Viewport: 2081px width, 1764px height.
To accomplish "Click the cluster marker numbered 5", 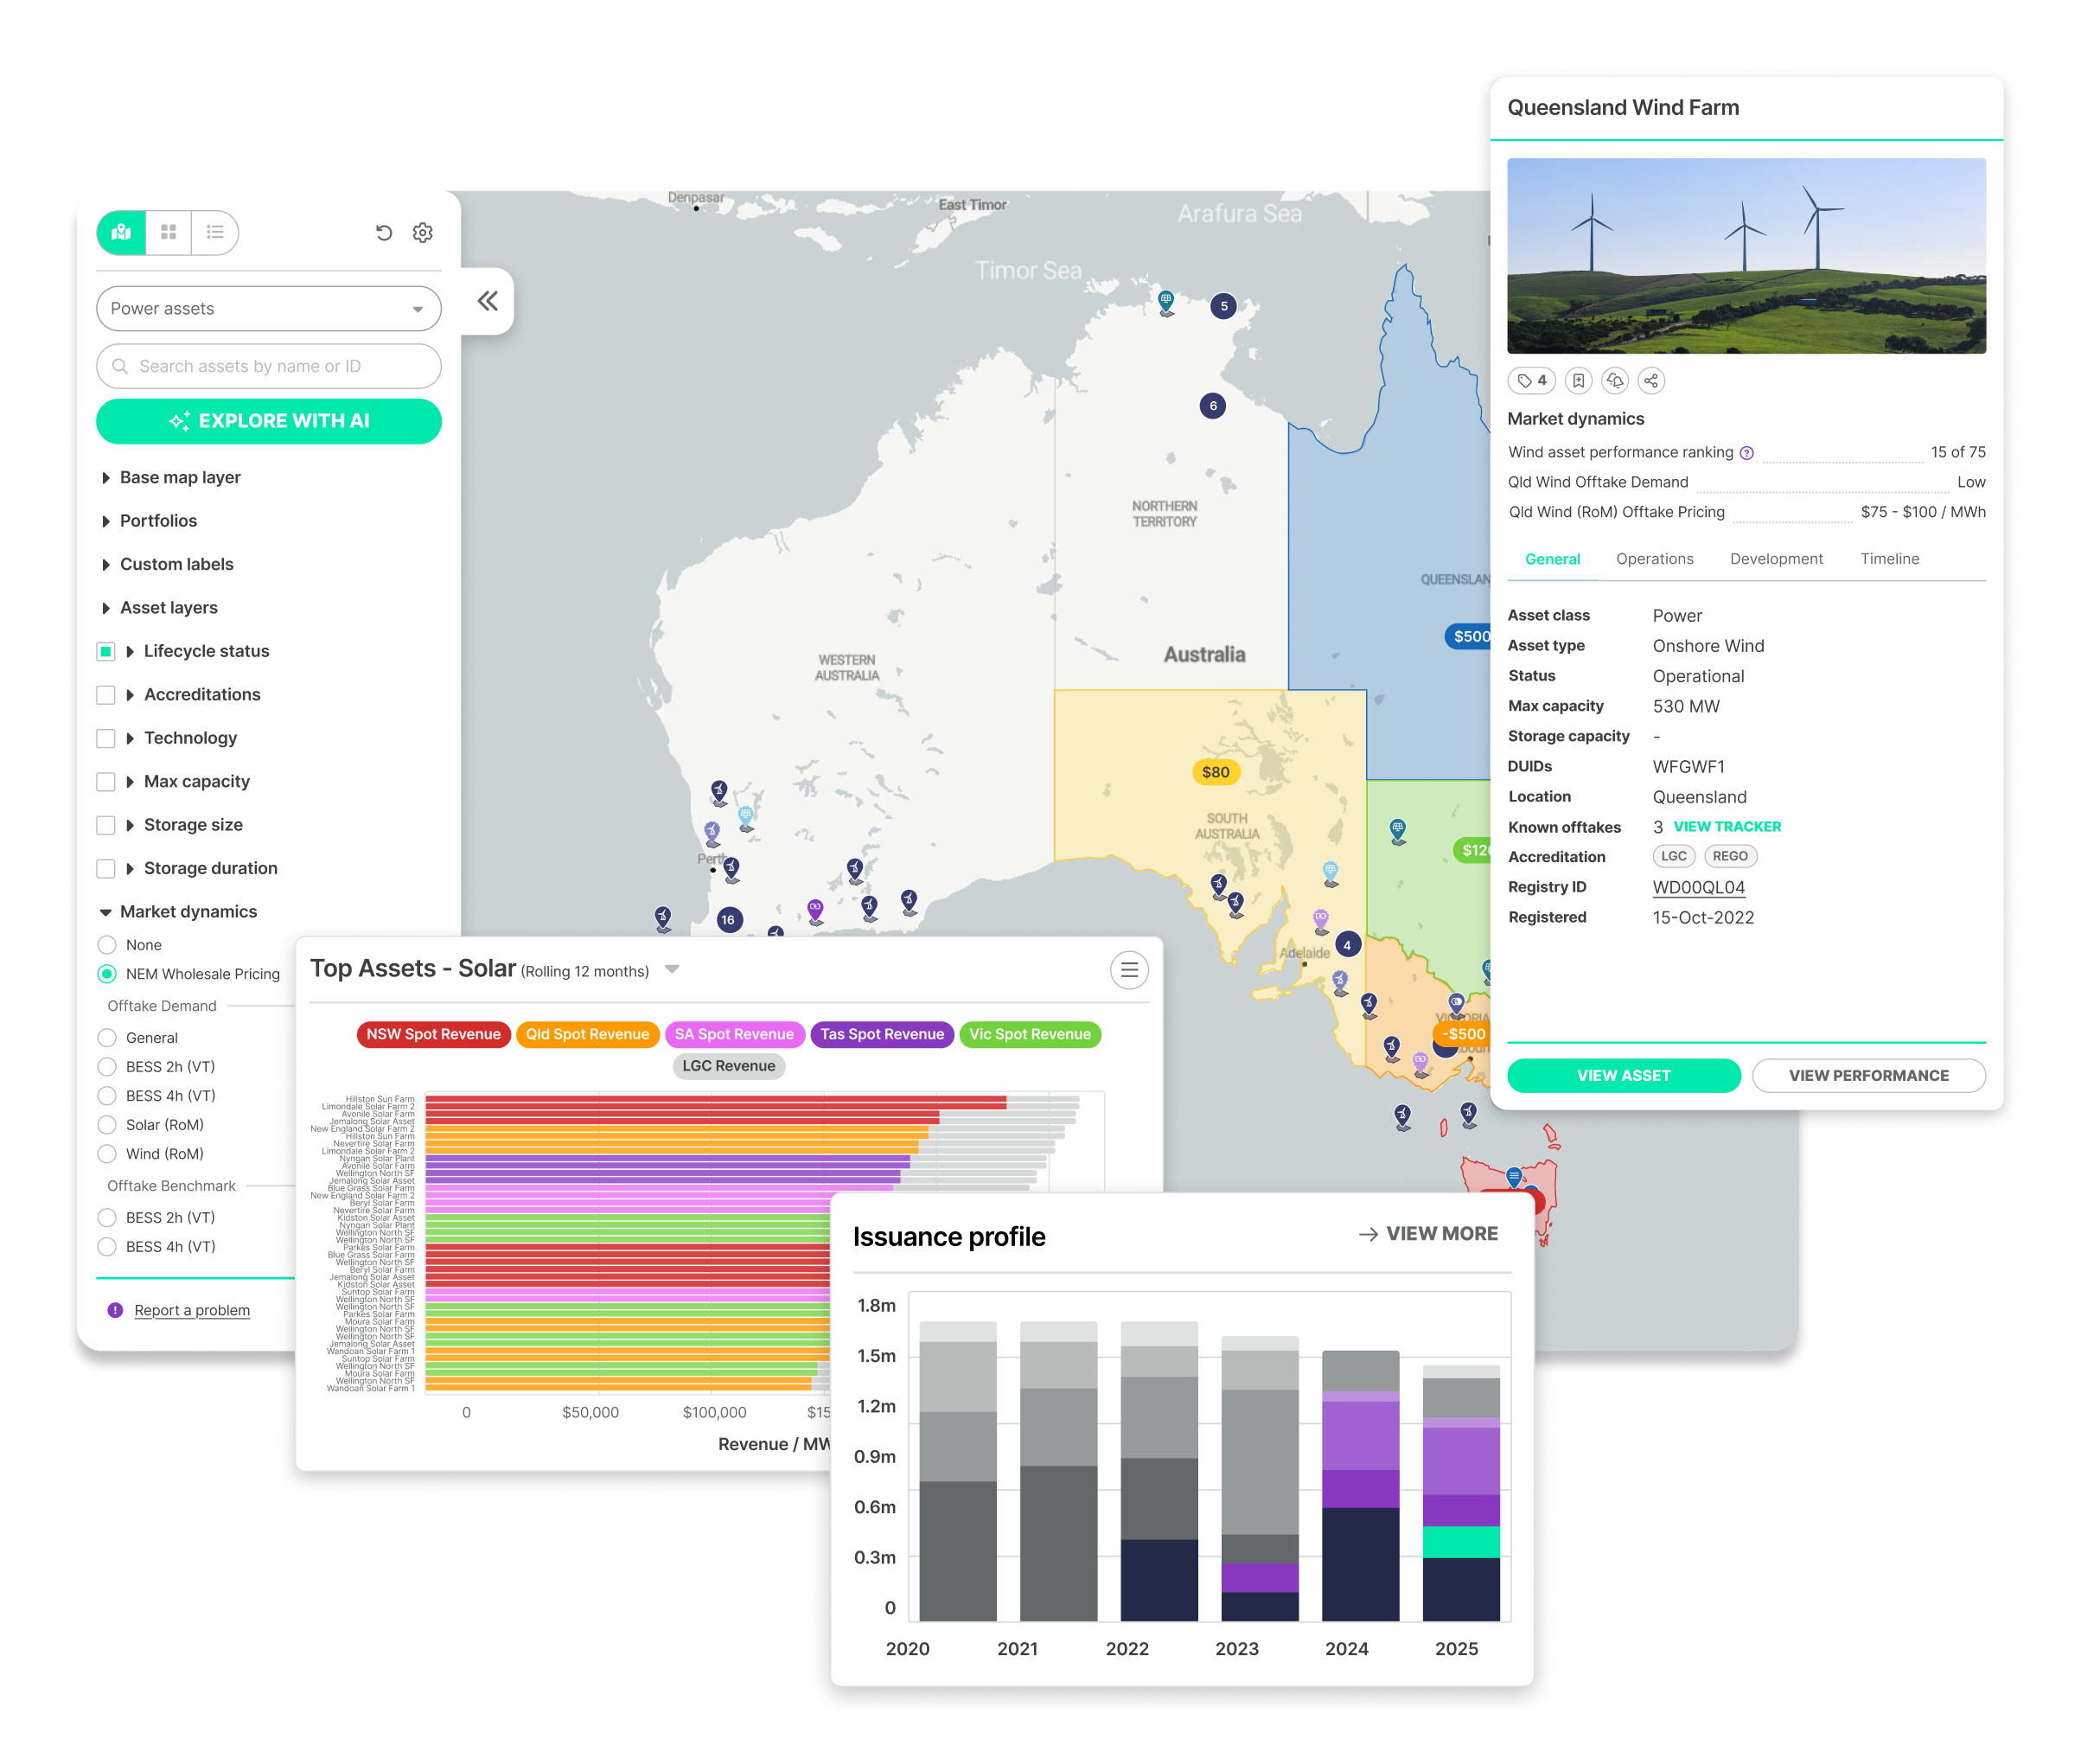I will (x=1223, y=306).
